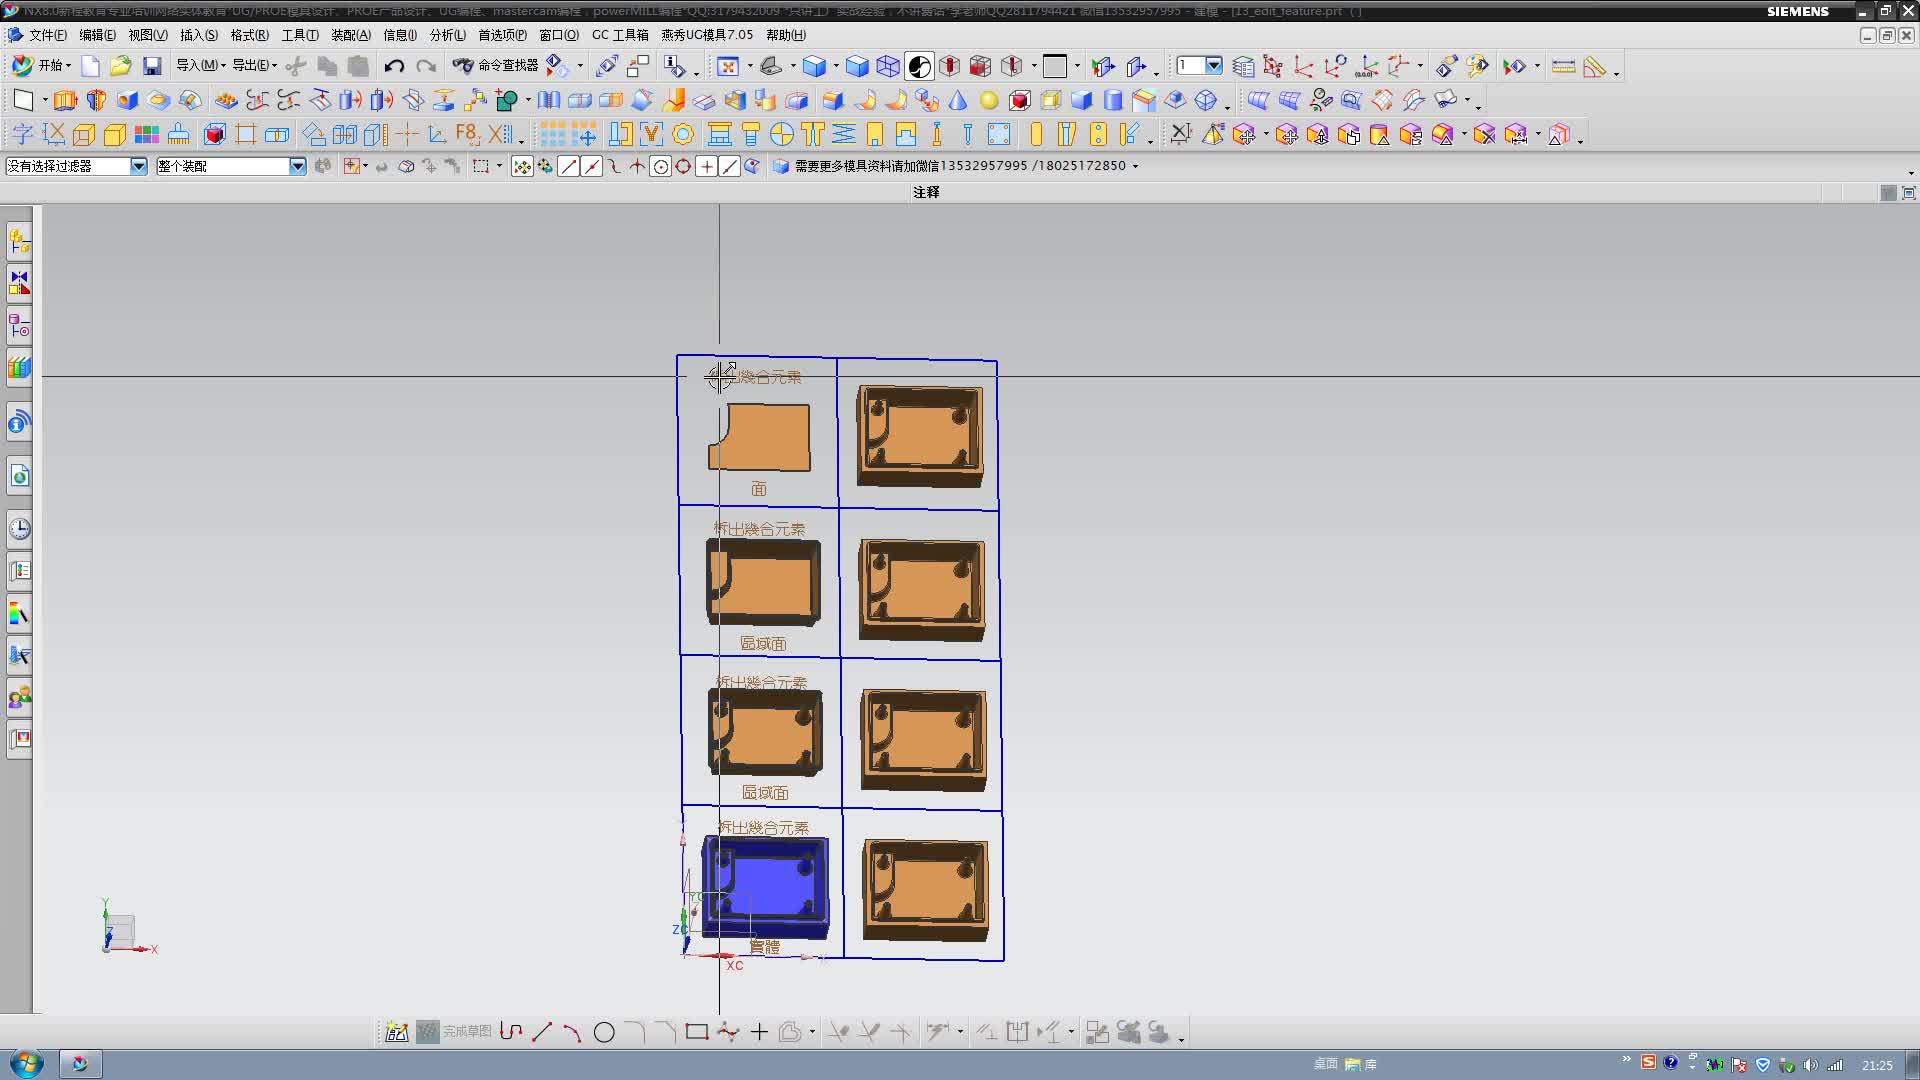
Task: Open the 分析 menu
Action: (x=447, y=35)
